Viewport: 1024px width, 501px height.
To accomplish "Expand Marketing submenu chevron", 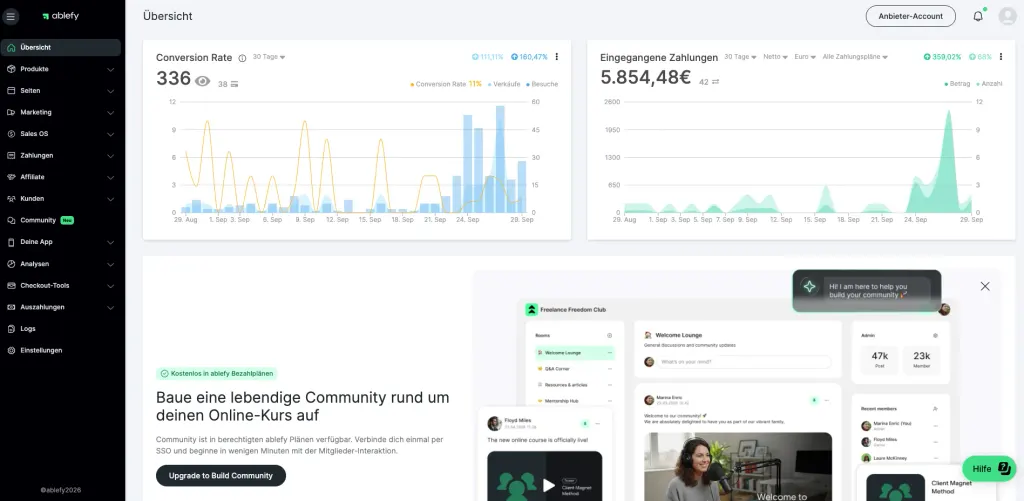I will [110, 112].
